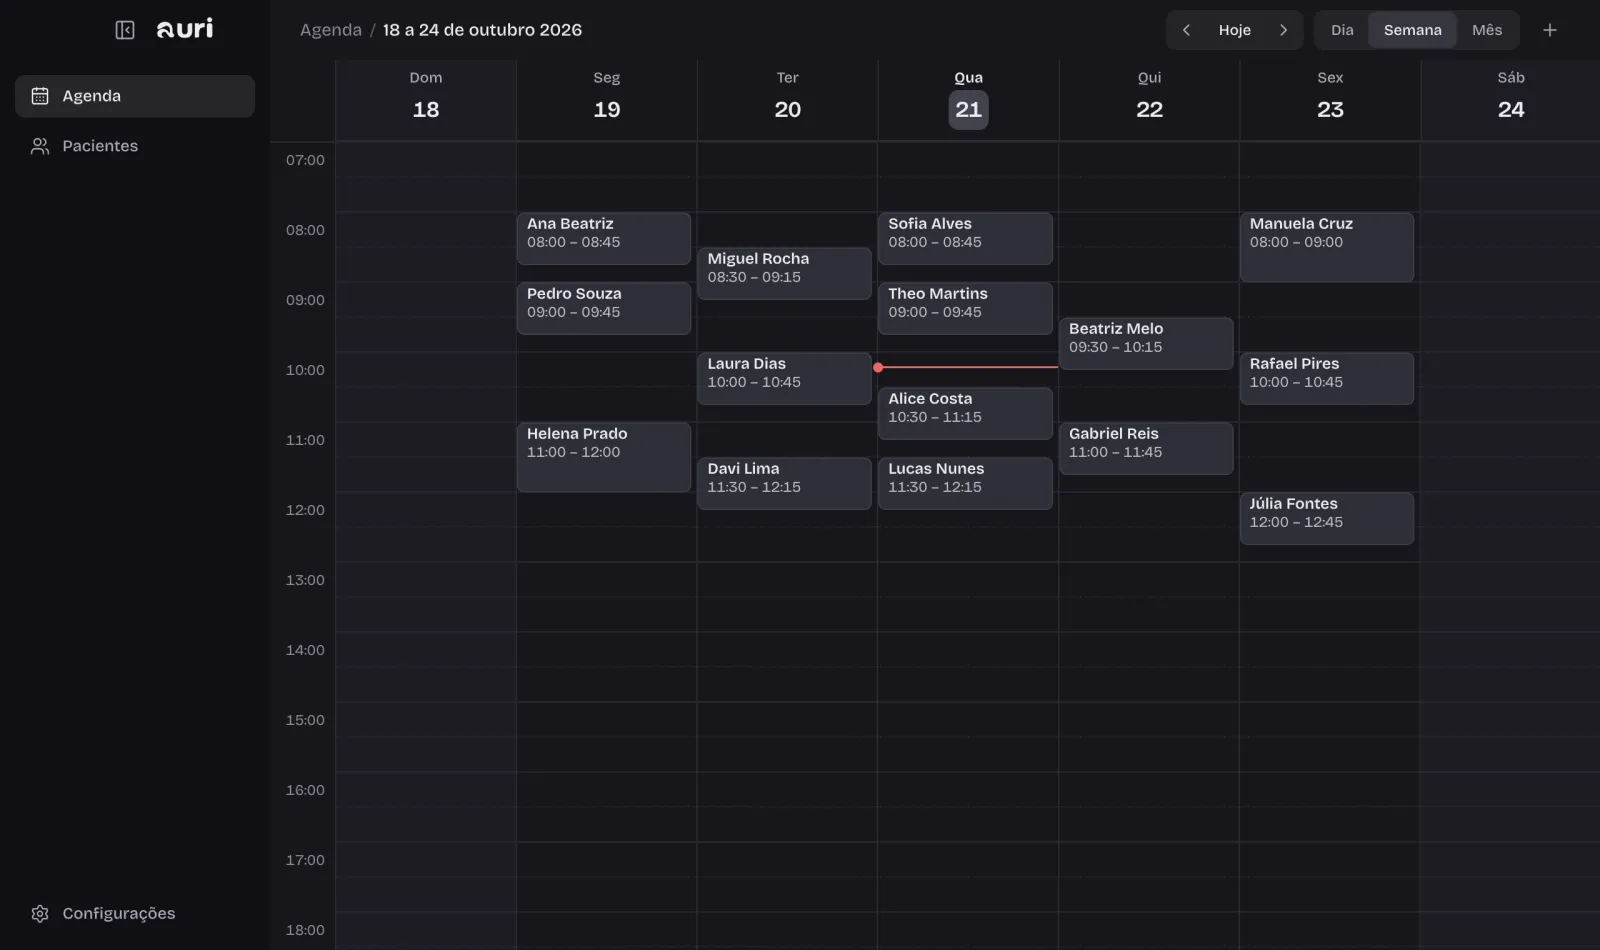Open Theo Martins 09:00 appointment
Viewport: 1600px width, 950px height.
point(965,308)
